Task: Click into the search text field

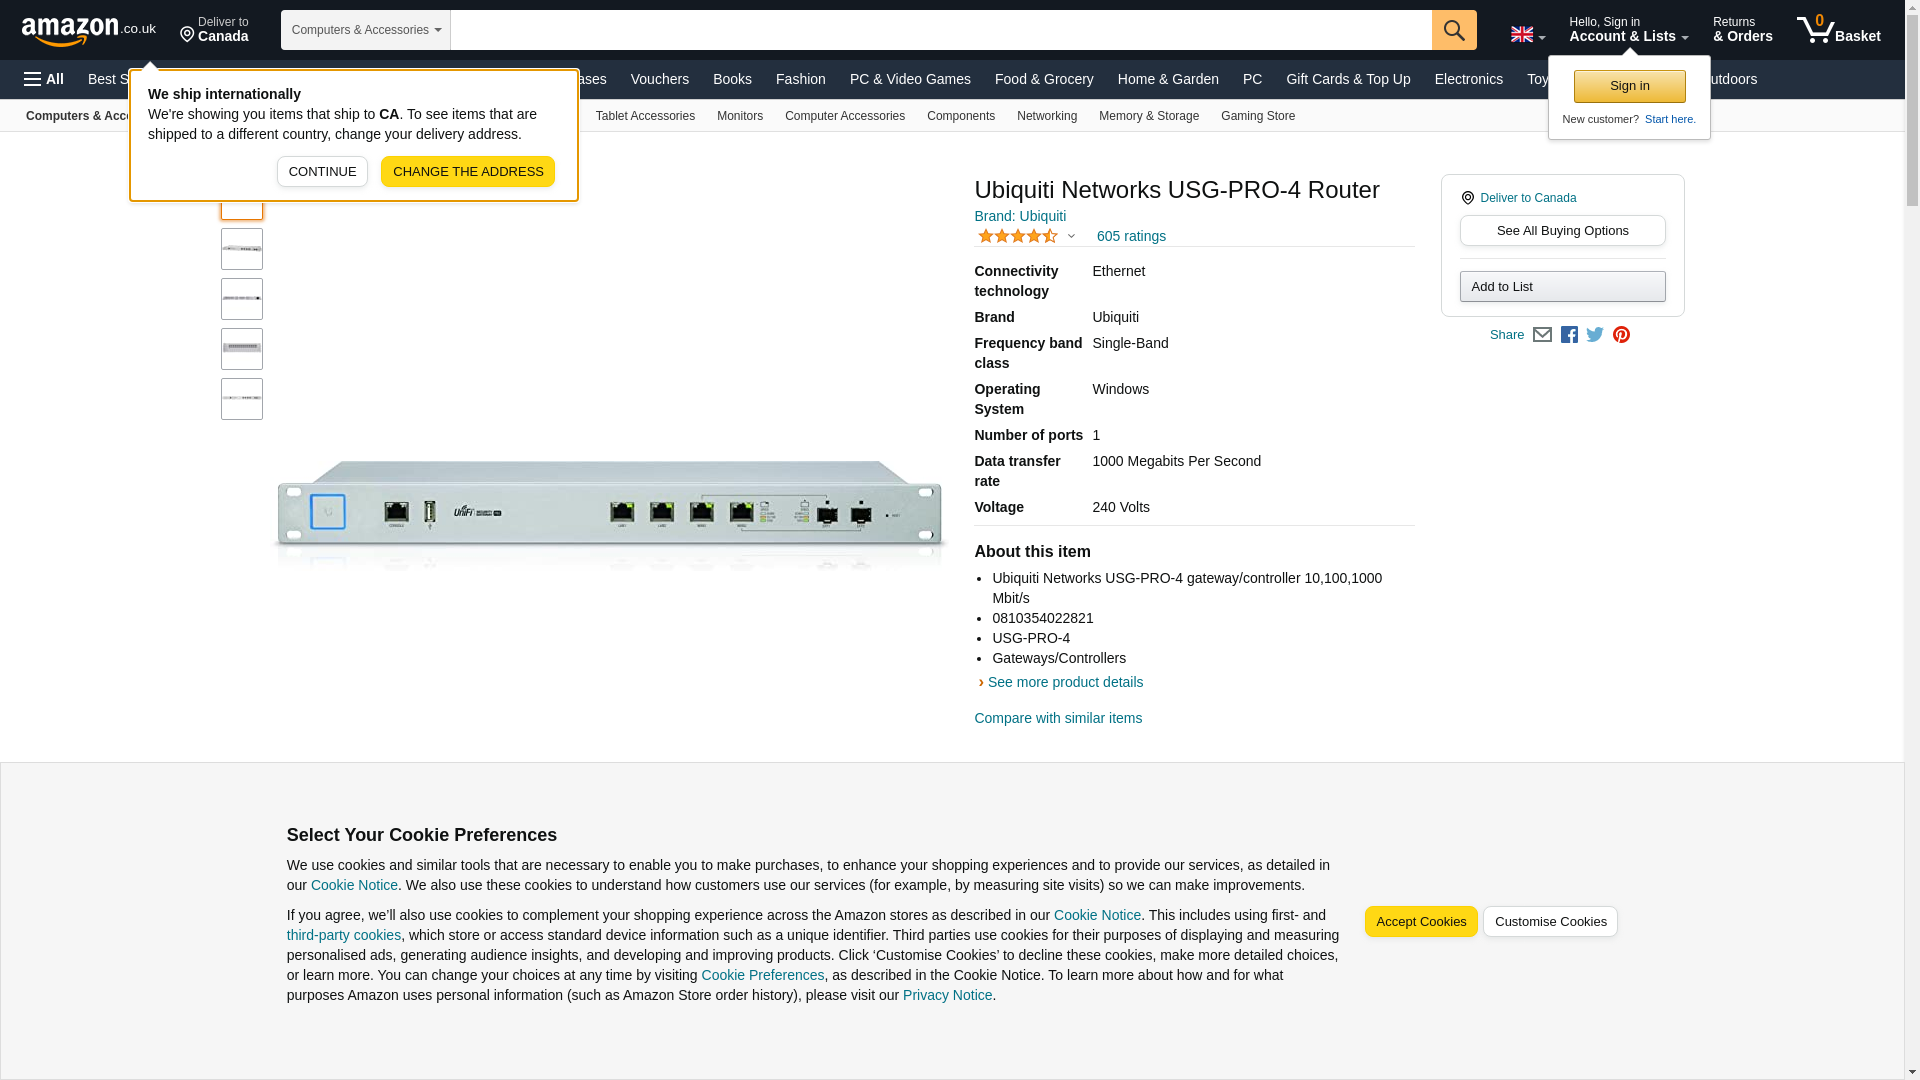Action: pyautogui.click(x=940, y=30)
